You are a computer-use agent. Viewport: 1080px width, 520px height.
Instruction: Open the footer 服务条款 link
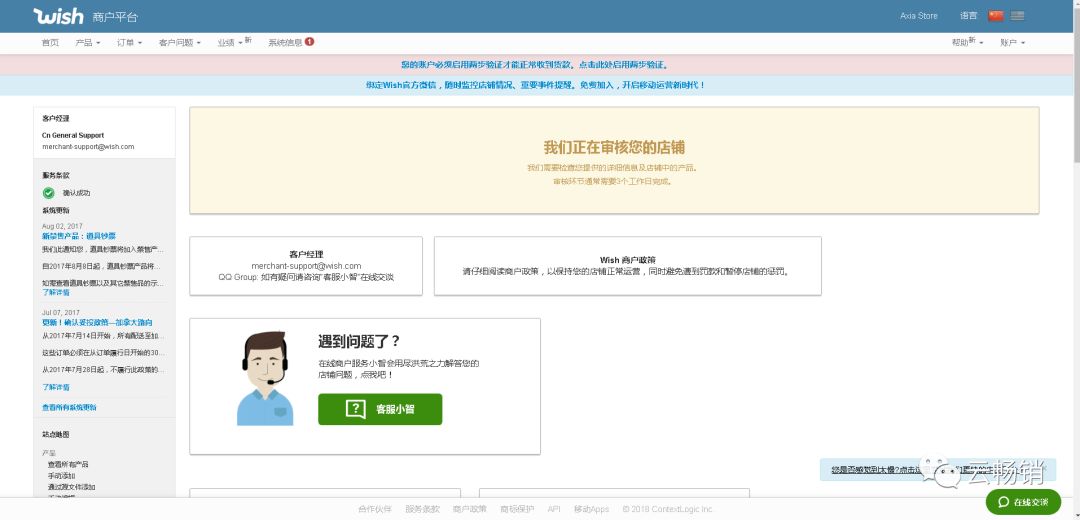422,510
